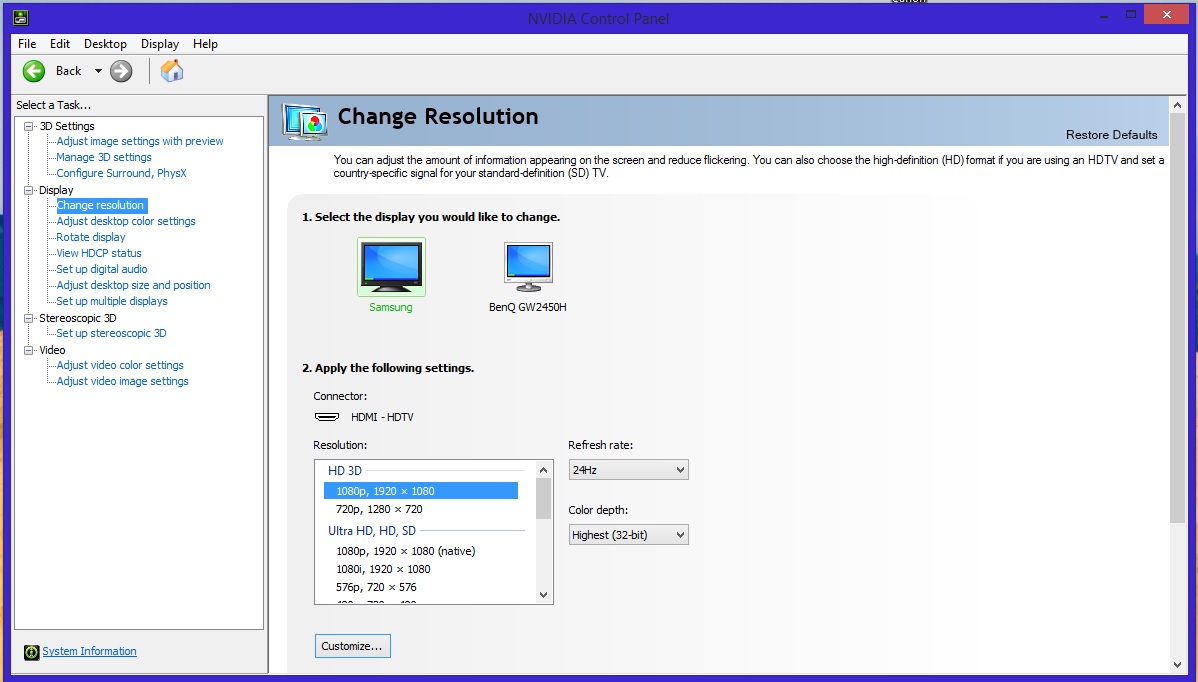
Task: Open the Refresh rate dropdown
Action: coord(628,470)
